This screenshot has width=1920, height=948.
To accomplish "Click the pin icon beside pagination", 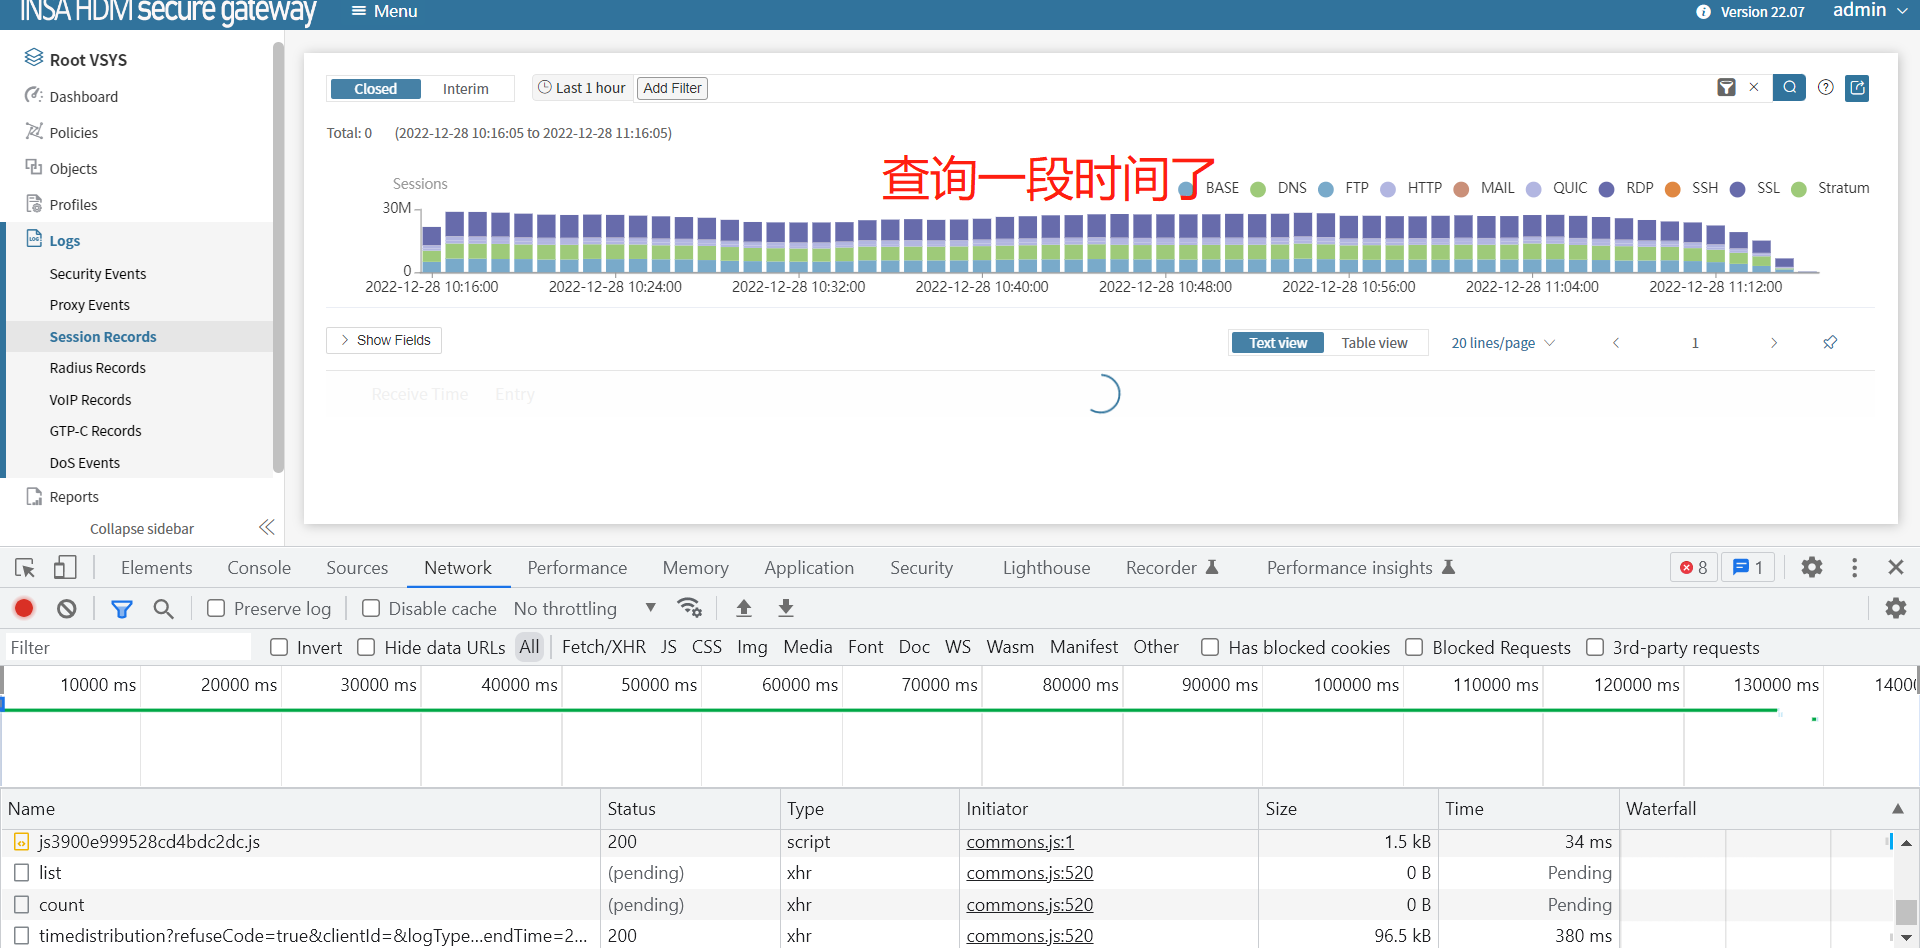I will pos(1830,343).
